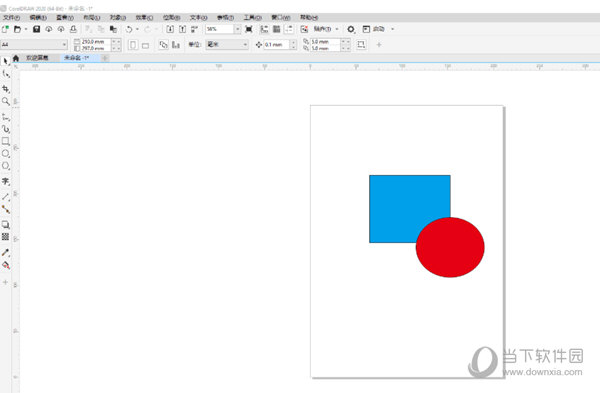The height and width of the screenshot is (393, 600).
Task: Click the Save disk icon
Action: click(36, 29)
